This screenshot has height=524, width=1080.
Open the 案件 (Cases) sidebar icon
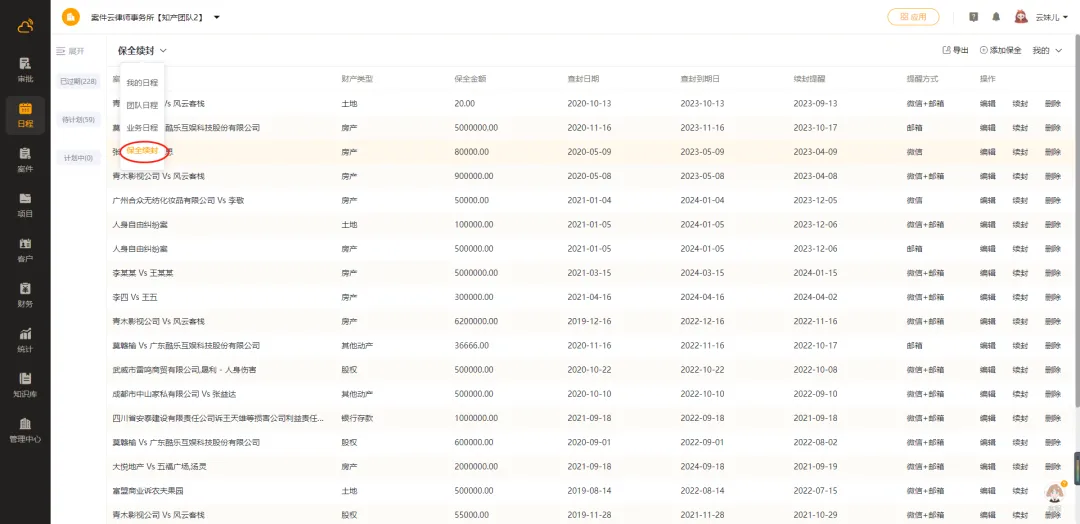[x=25, y=159]
